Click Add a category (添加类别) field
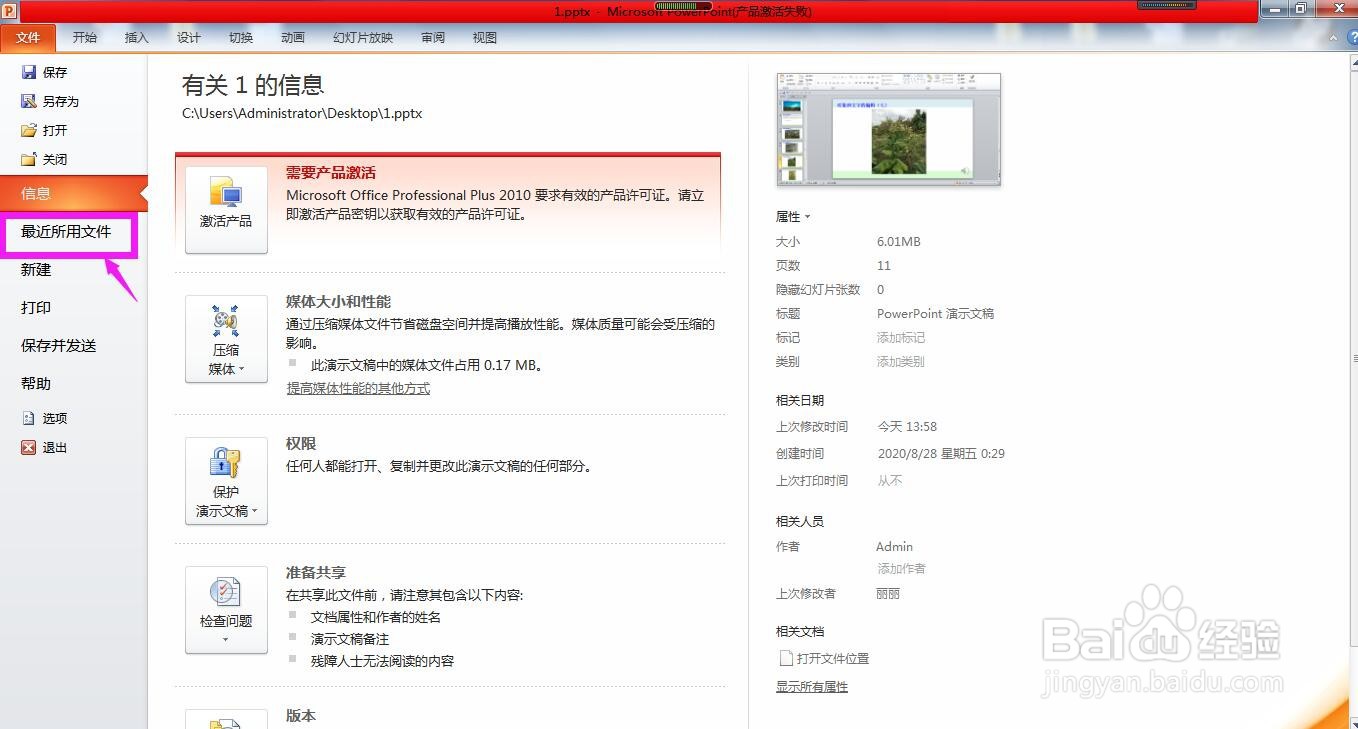The height and width of the screenshot is (729, 1358). tap(901, 362)
